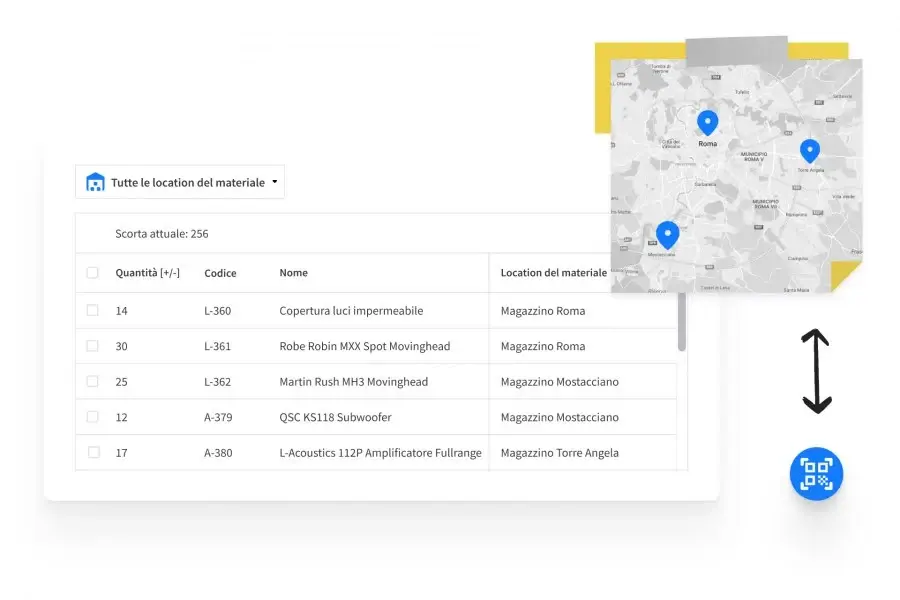Check the box for A-379 row
This screenshot has width=900, height=600.
coord(92,417)
